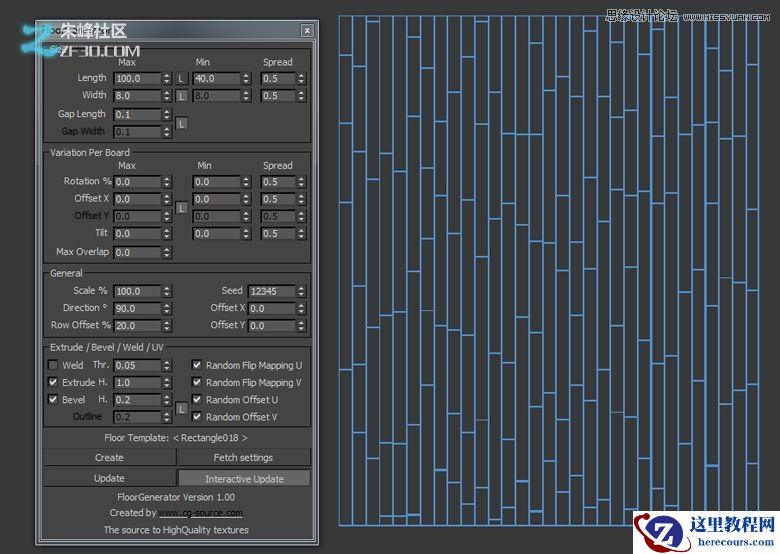The height and width of the screenshot is (554, 780).
Task: Toggle the Width L lock button
Action: (182, 96)
